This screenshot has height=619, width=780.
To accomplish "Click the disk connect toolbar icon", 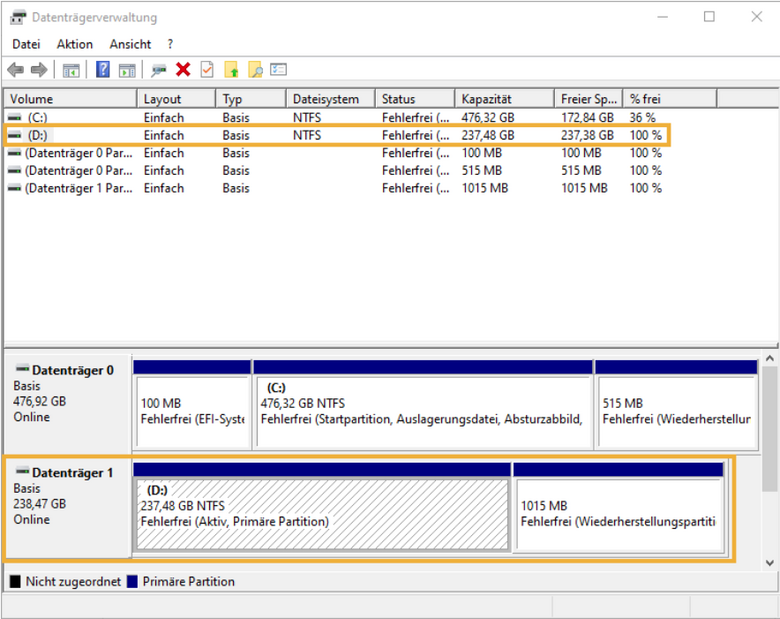I will pyautogui.click(x=159, y=70).
